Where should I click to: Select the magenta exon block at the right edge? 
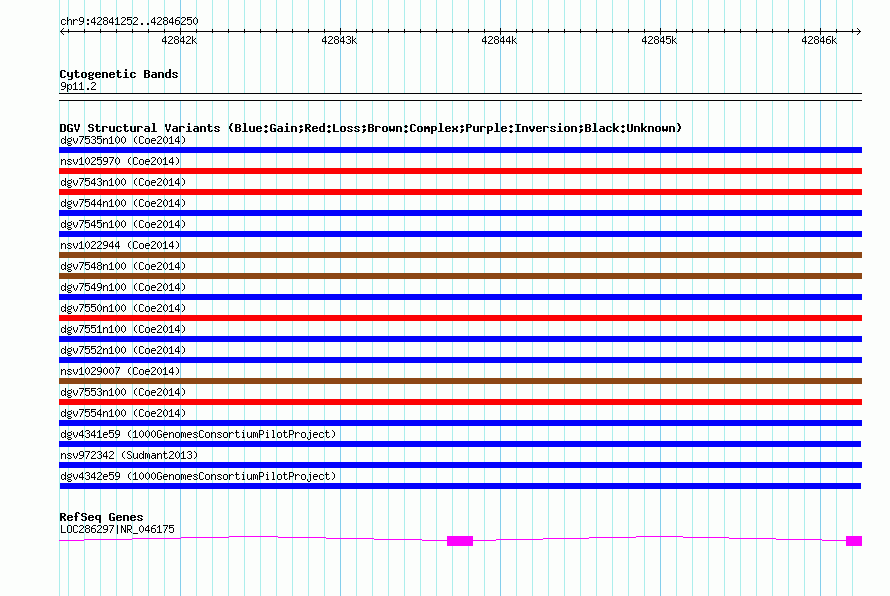pyautogui.click(x=854, y=541)
